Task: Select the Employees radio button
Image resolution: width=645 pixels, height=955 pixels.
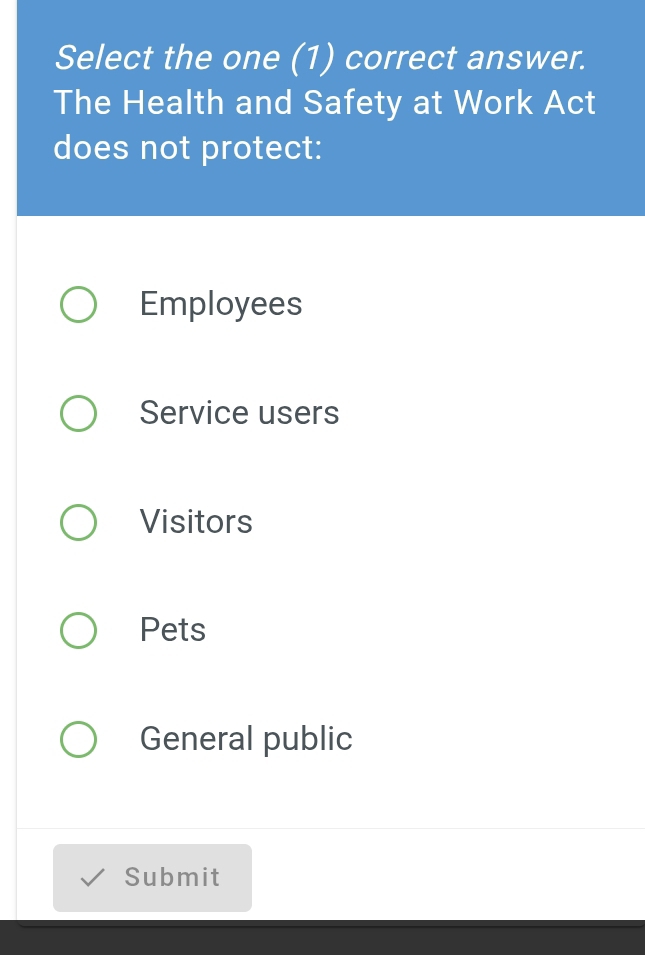Action: 79,305
